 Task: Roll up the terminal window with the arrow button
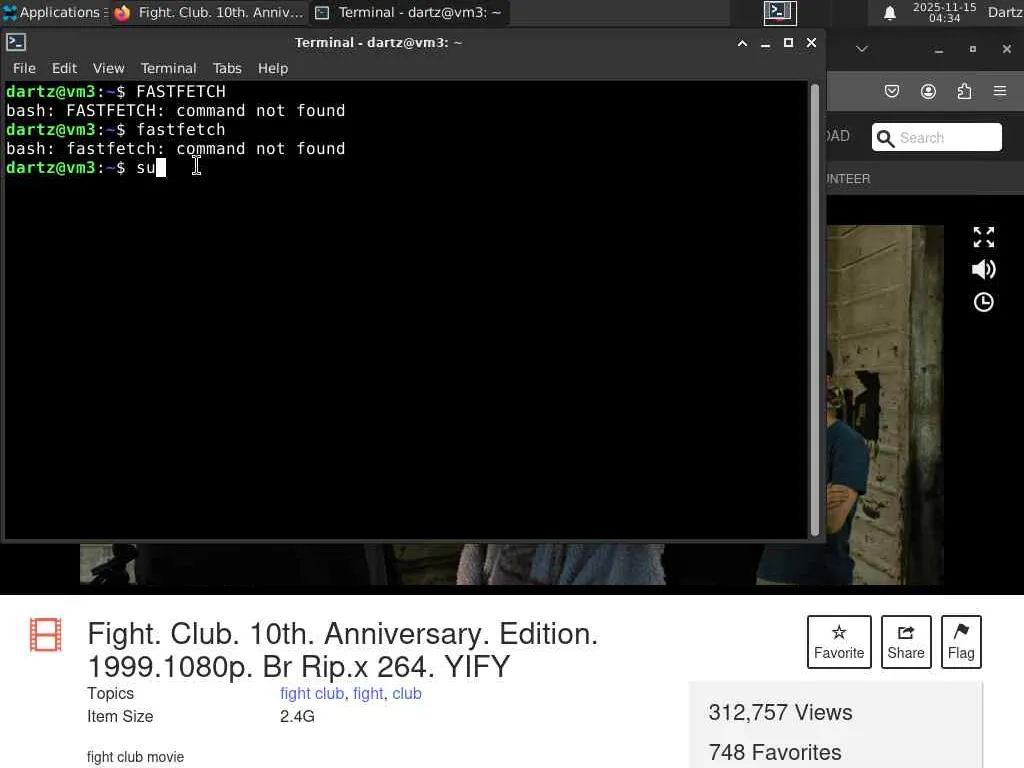point(742,43)
